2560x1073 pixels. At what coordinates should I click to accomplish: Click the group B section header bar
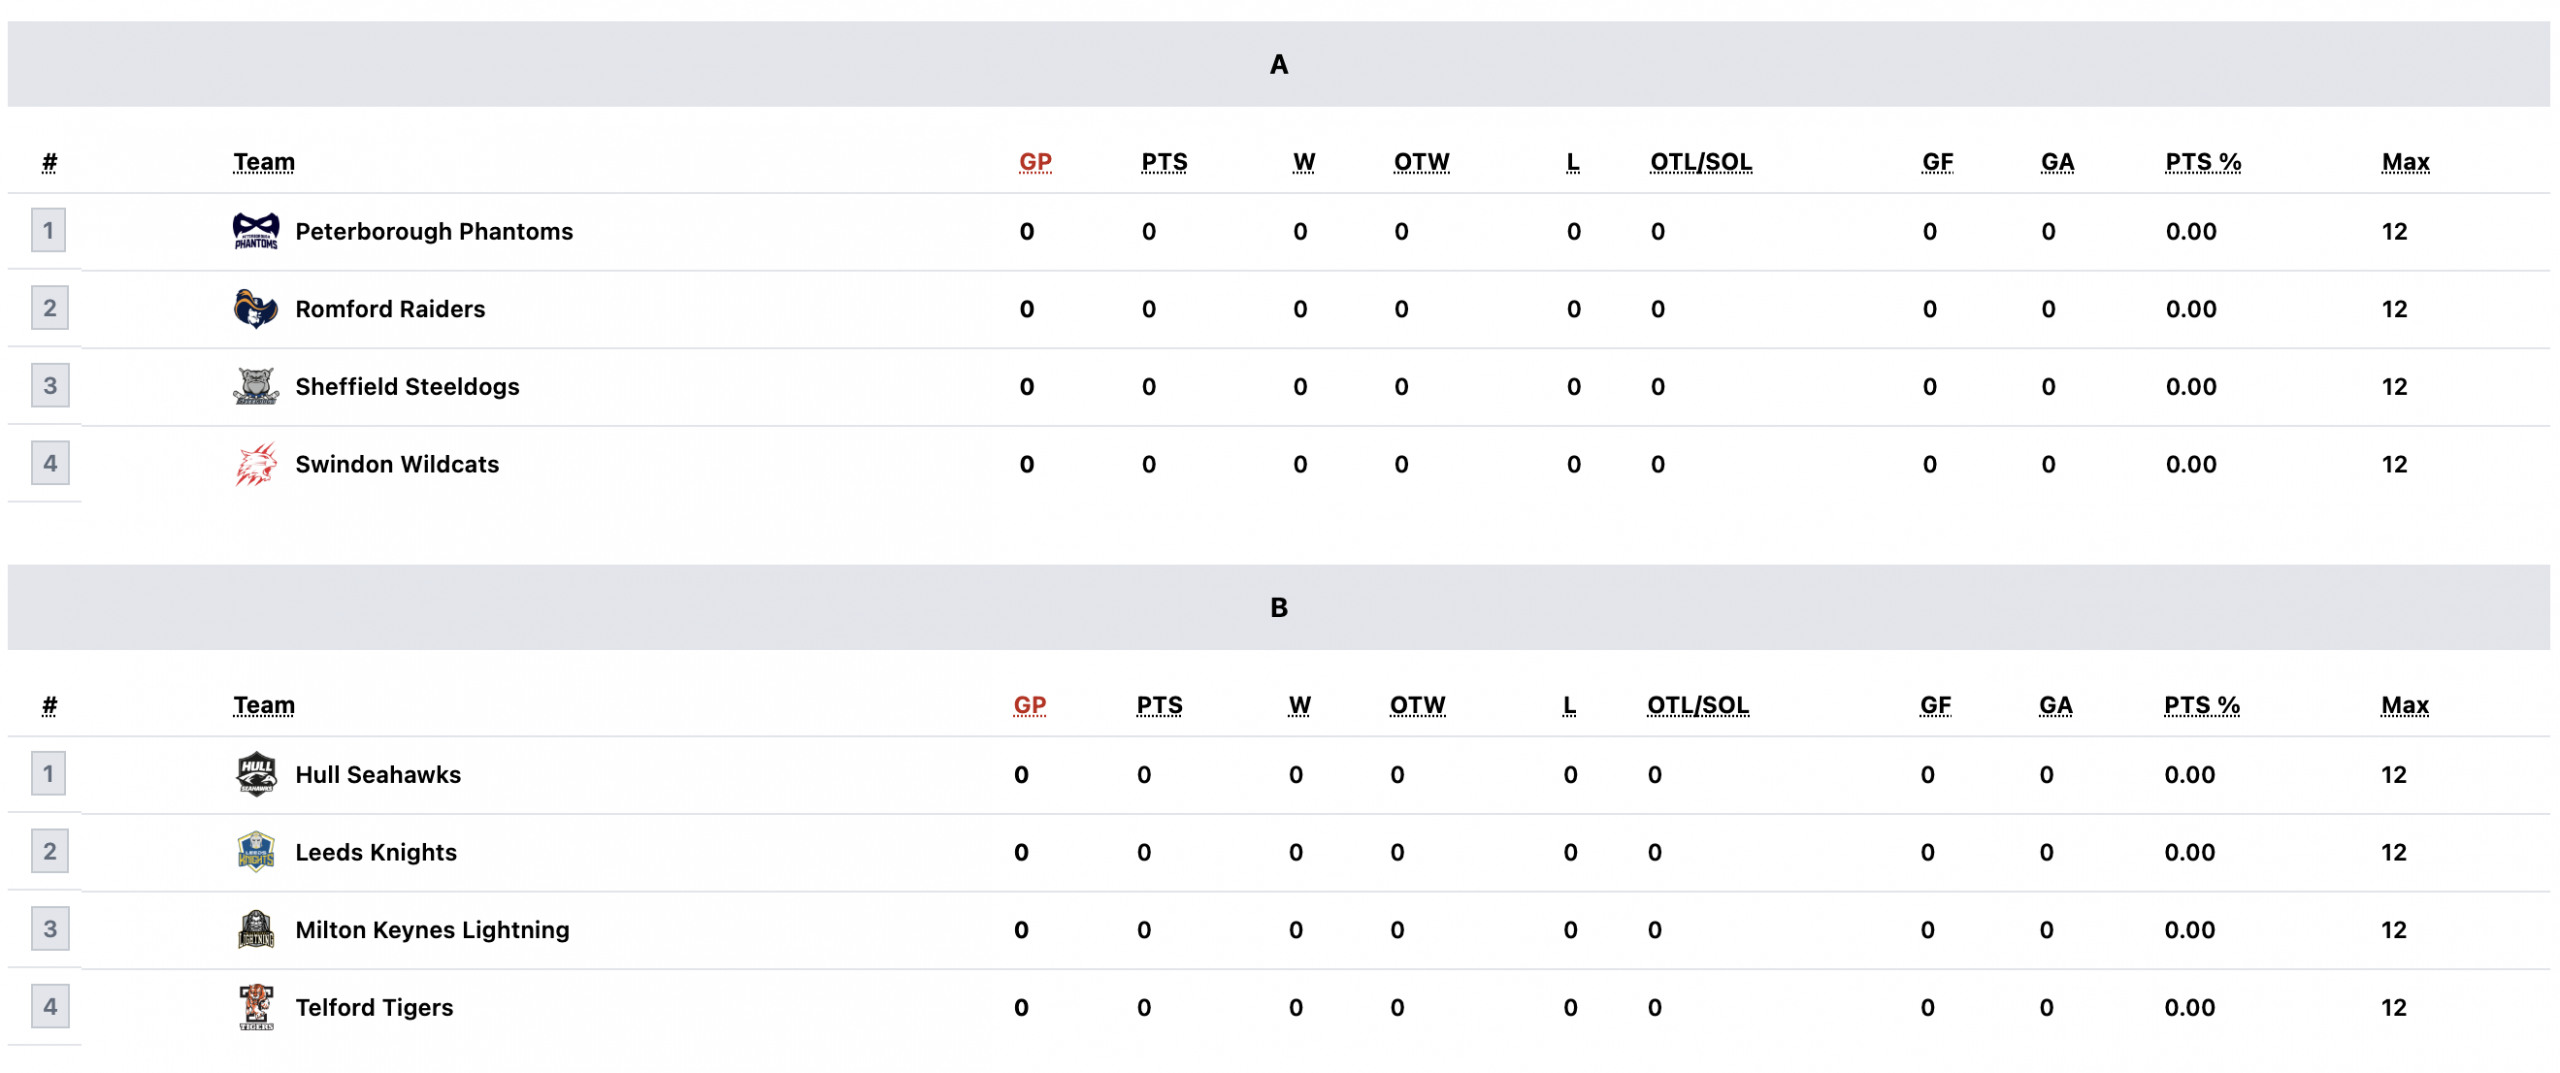(1278, 607)
